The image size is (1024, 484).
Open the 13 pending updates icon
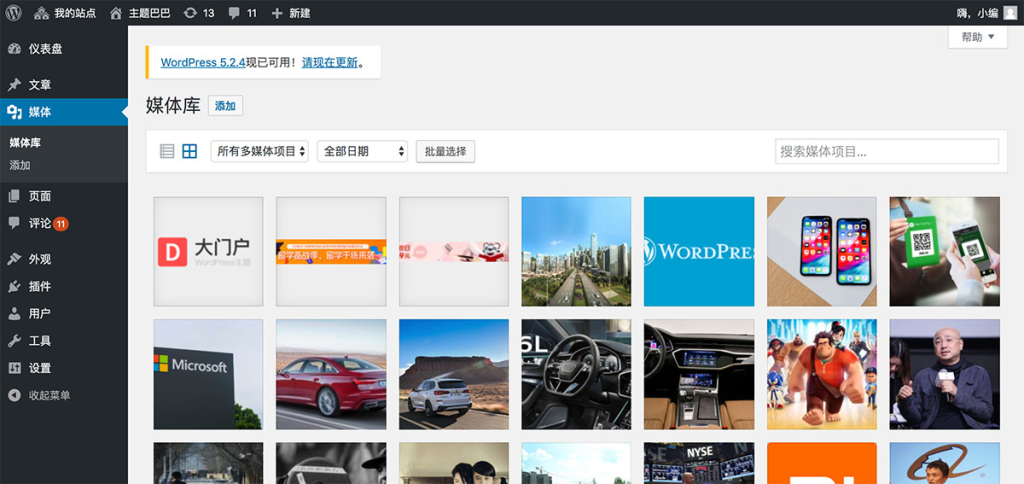pos(199,12)
